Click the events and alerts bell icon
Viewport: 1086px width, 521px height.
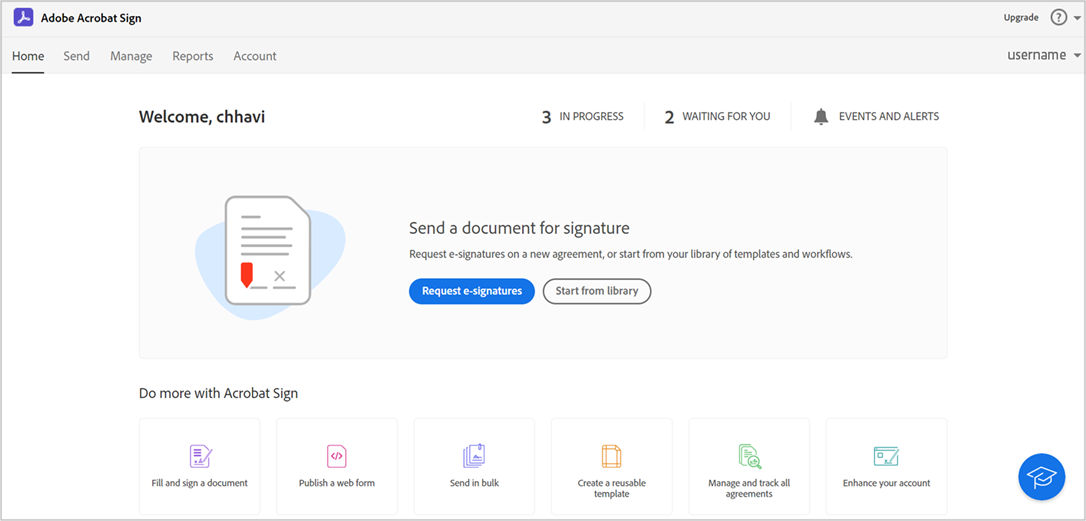[x=821, y=117]
